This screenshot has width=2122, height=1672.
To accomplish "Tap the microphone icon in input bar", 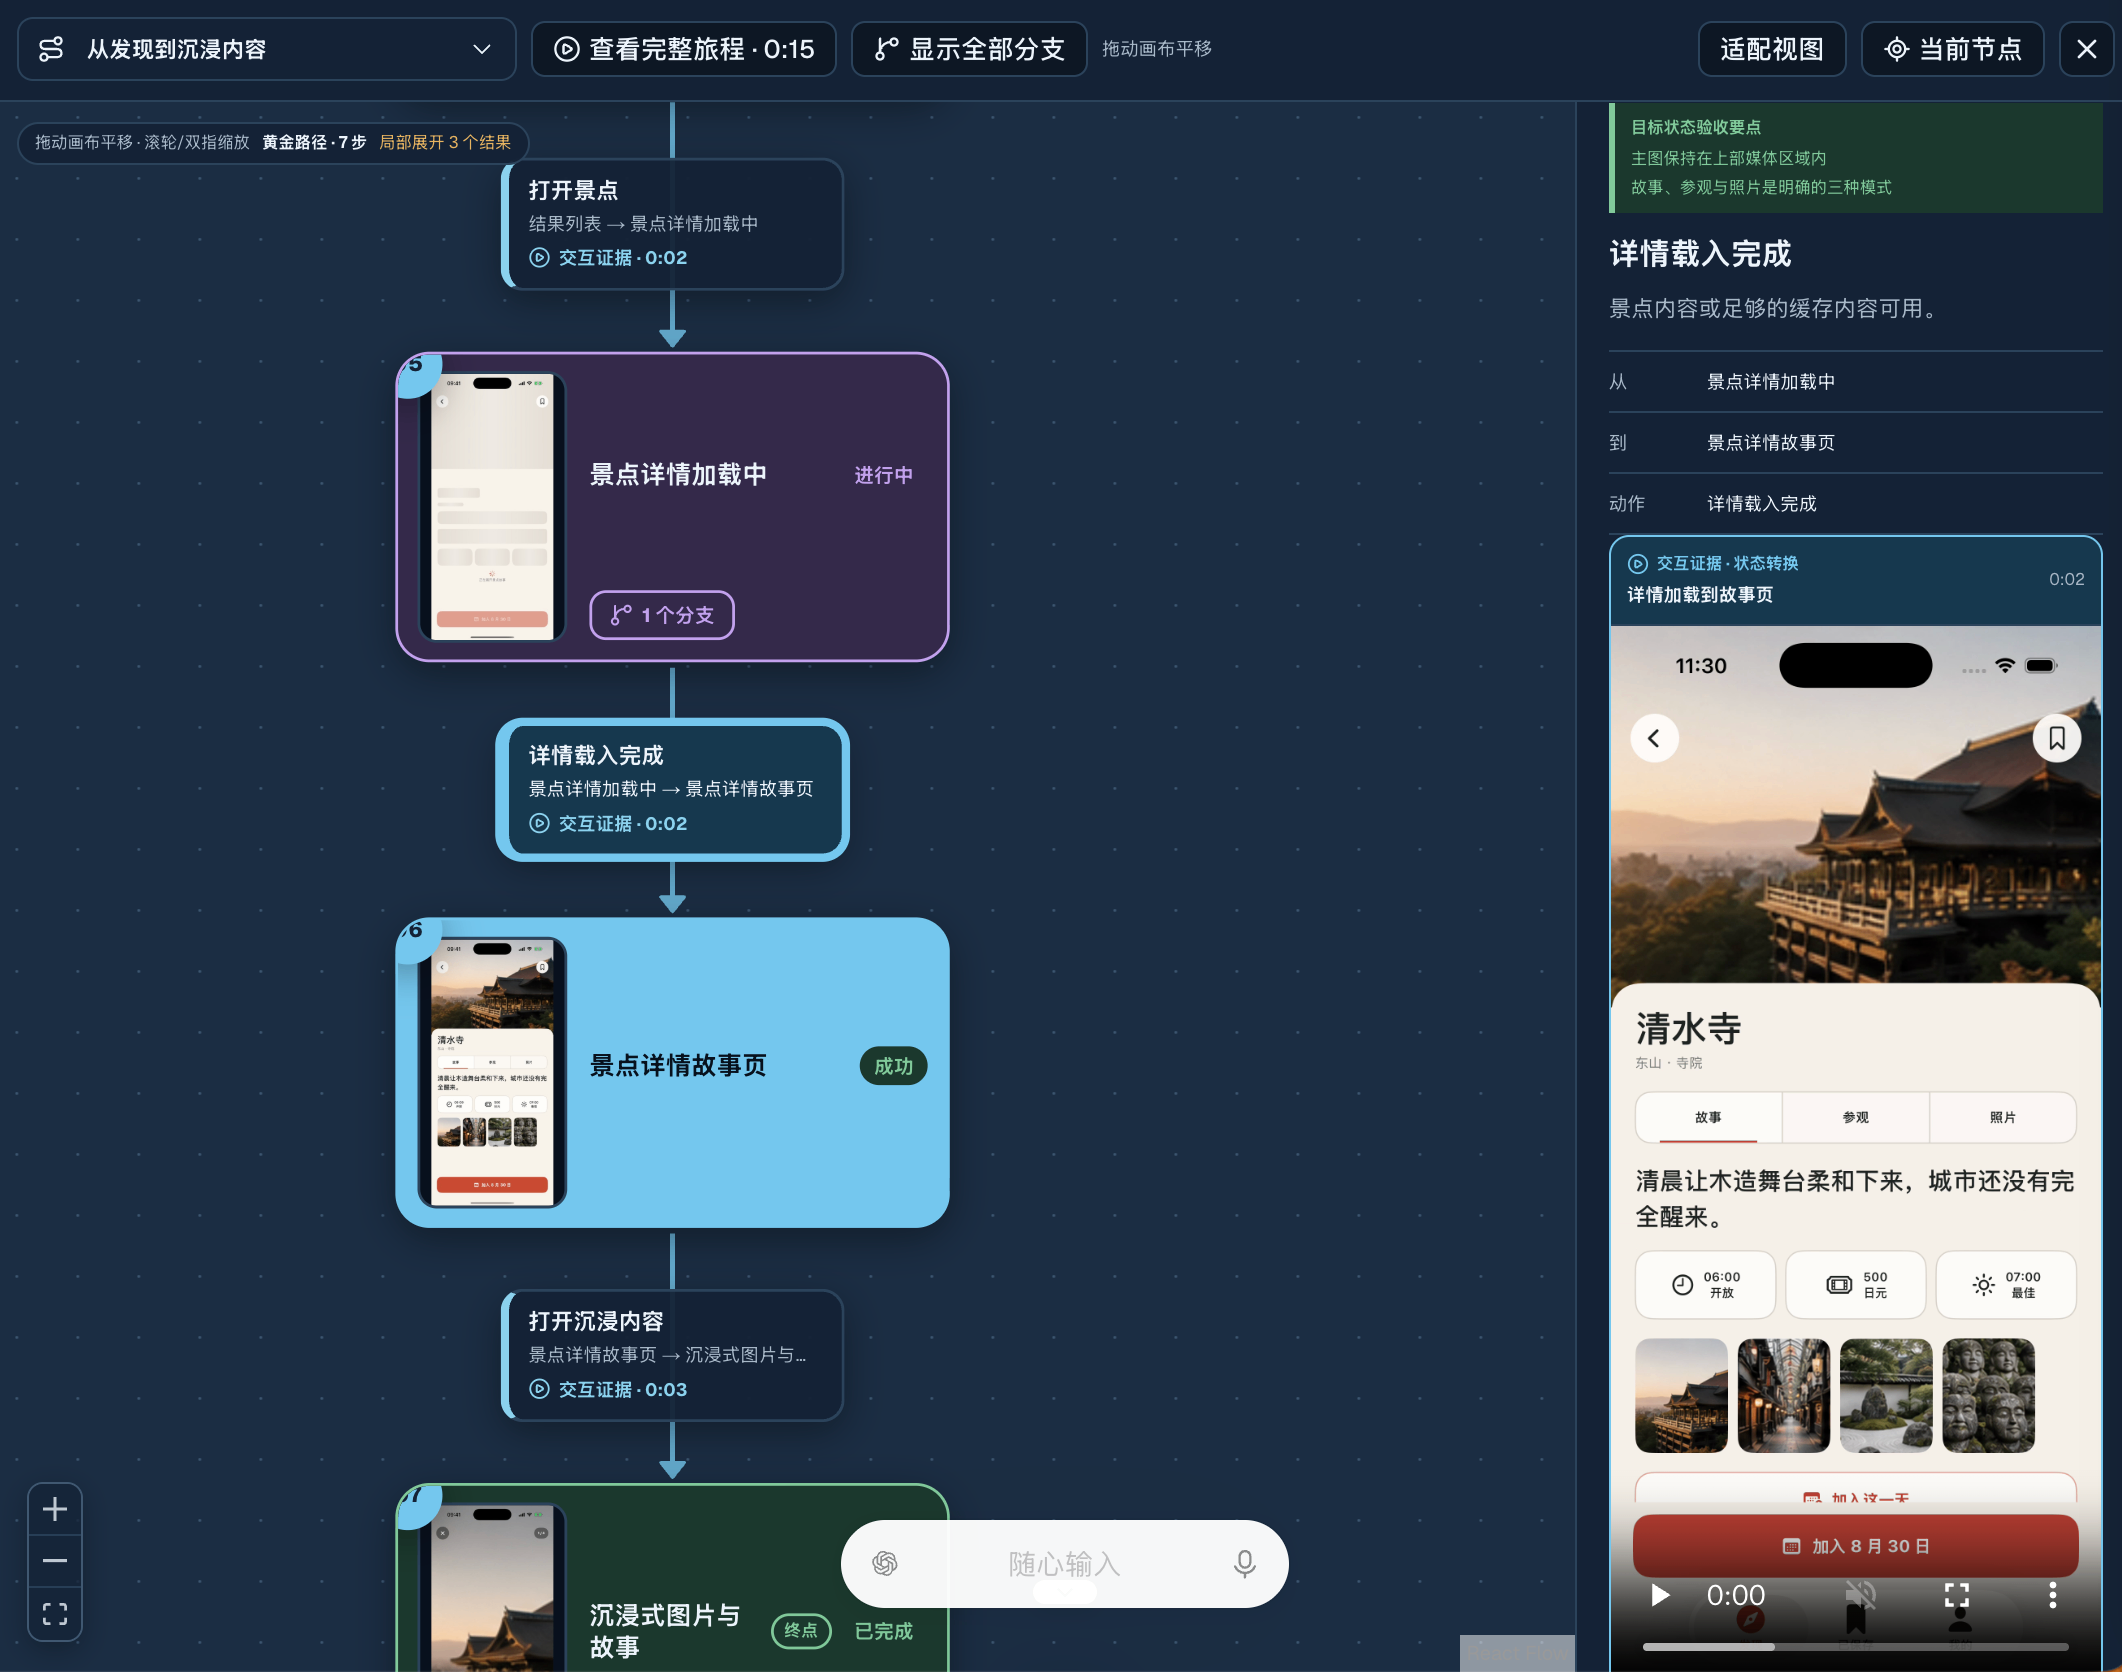I will point(1244,1564).
